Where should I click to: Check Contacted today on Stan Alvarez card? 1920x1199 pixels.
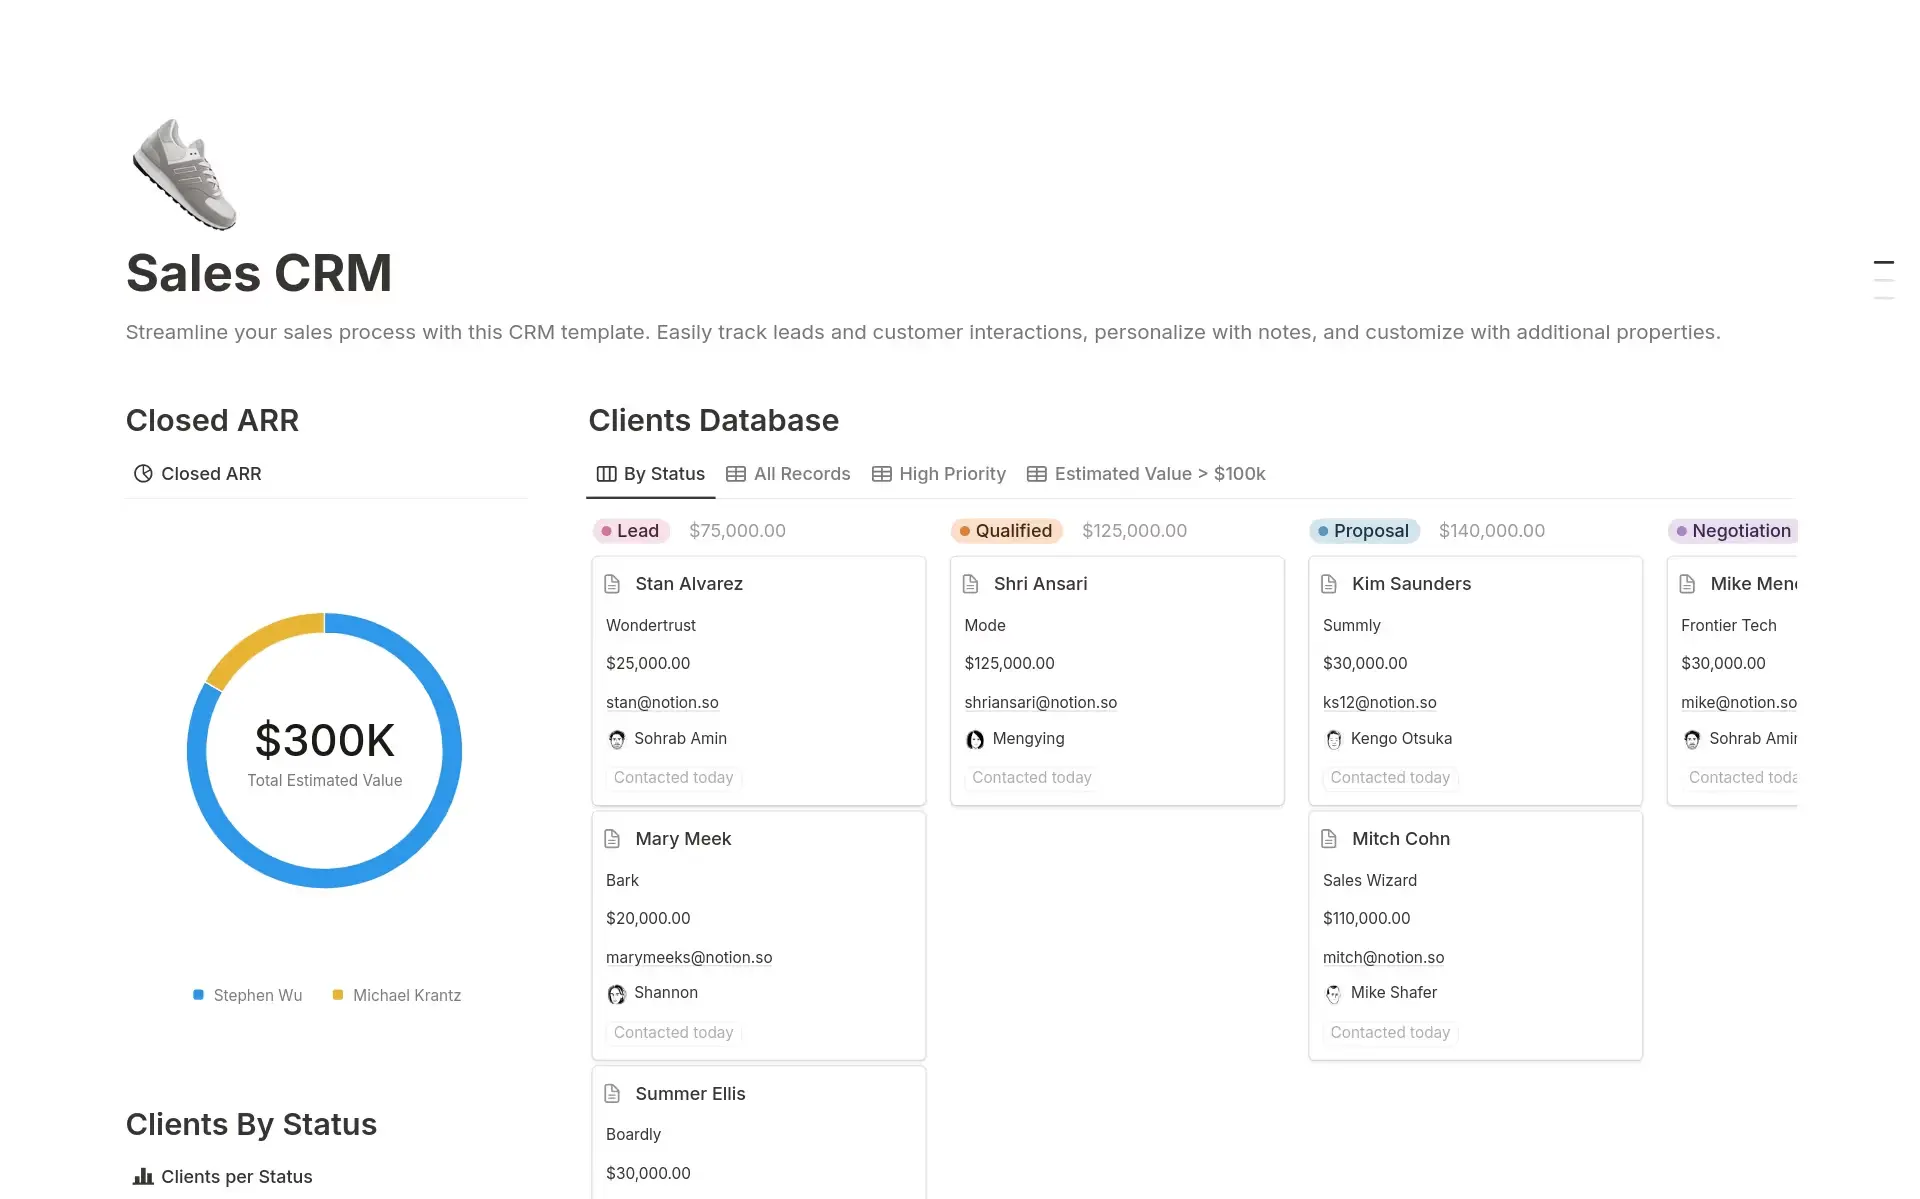[672, 777]
